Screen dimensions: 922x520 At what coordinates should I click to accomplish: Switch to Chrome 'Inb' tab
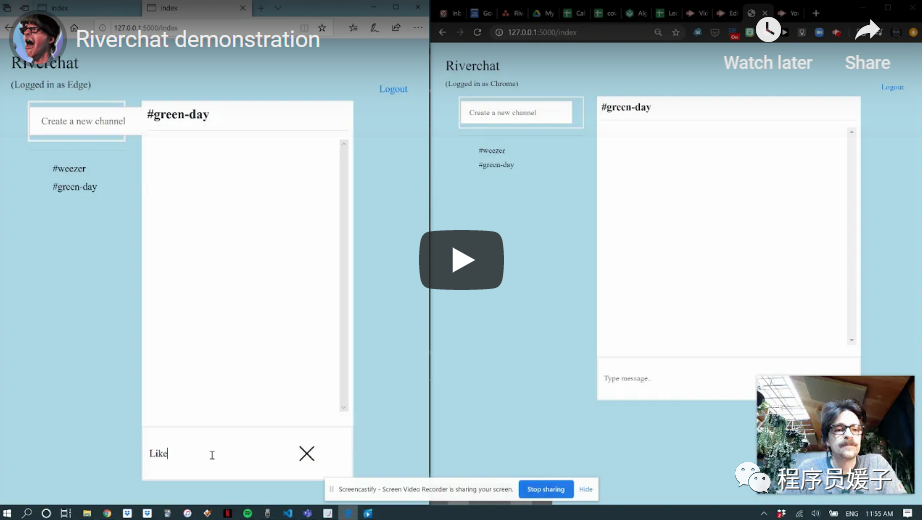point(451,13)
